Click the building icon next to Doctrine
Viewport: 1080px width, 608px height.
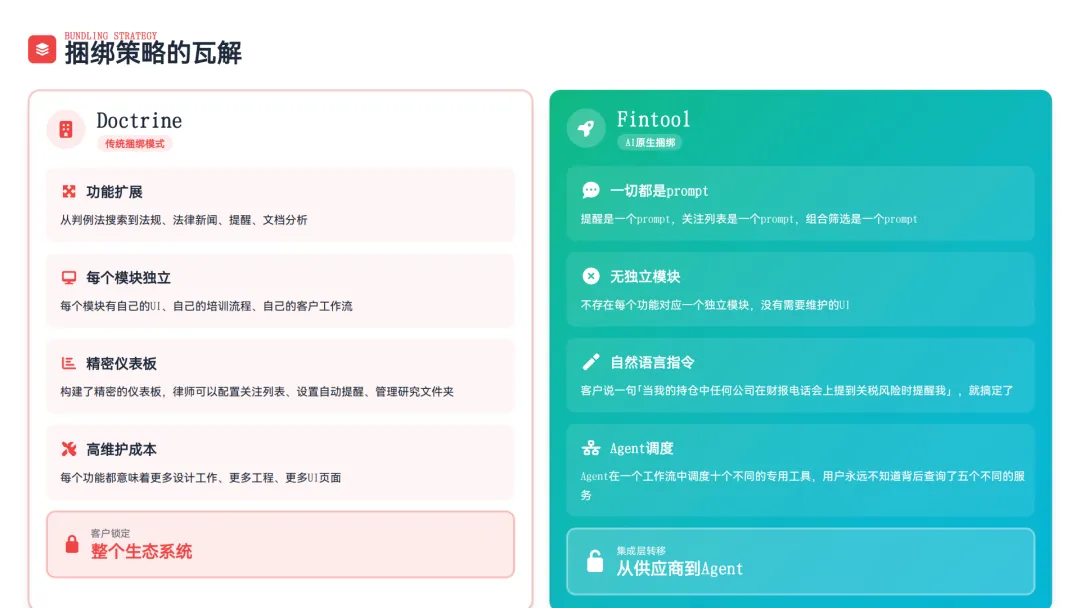click(x=66, y=129)
